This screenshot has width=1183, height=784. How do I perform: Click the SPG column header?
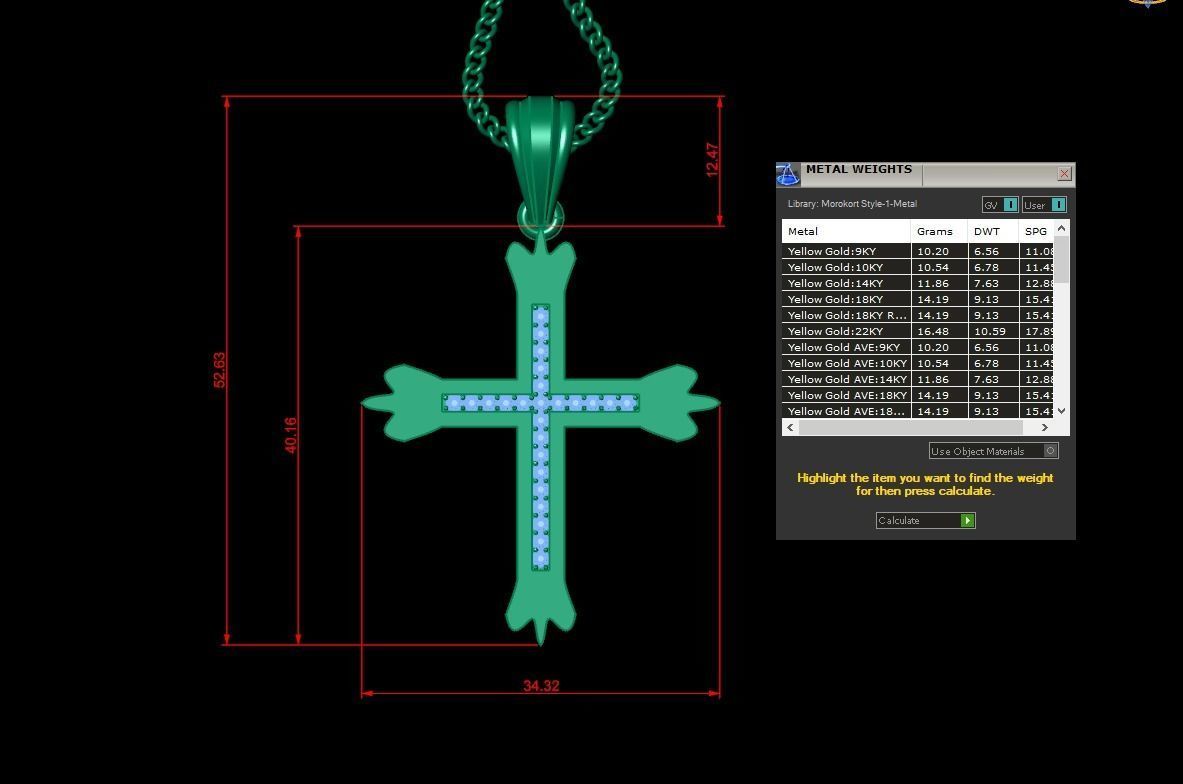[x=1036, y=231]
